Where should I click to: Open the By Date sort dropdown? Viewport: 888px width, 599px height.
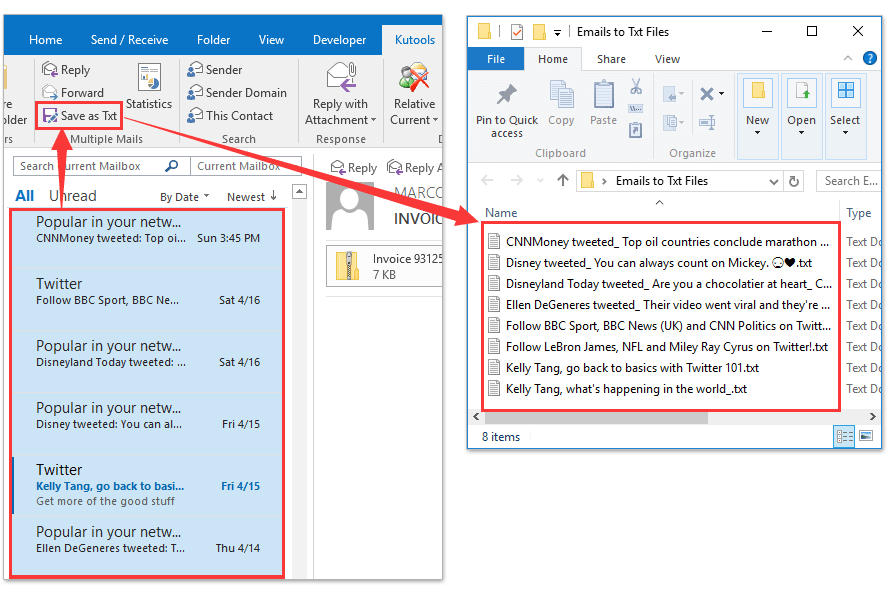click(x=185, y=196)
